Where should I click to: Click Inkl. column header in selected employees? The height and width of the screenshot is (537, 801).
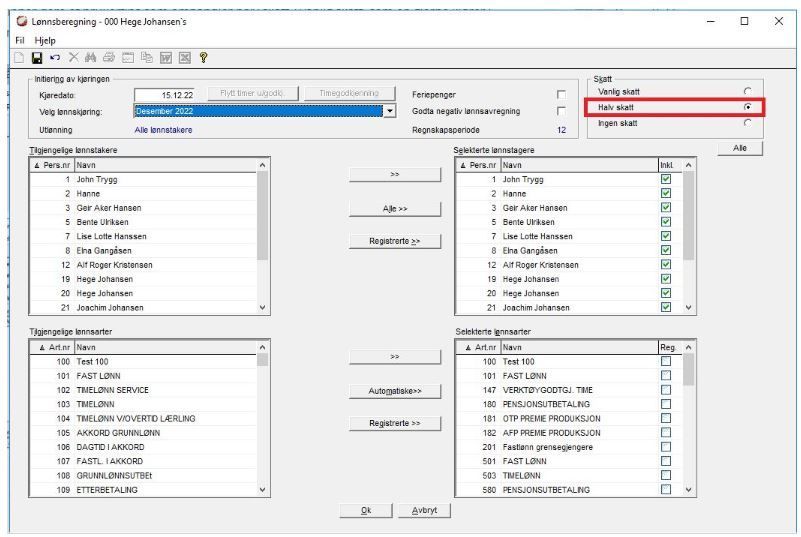pos(670,165)
